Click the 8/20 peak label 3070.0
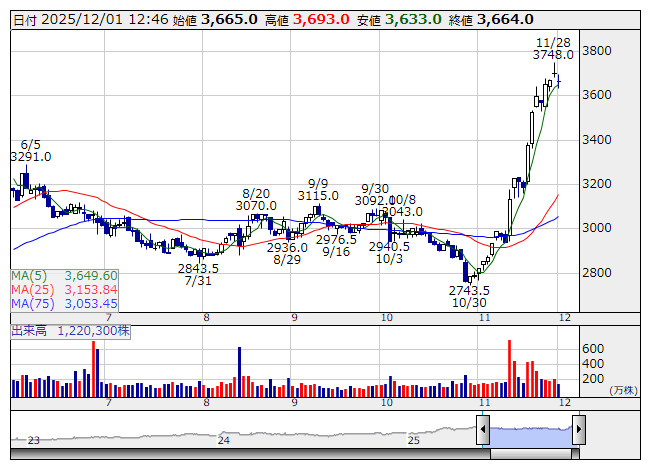 click(257, 205)
